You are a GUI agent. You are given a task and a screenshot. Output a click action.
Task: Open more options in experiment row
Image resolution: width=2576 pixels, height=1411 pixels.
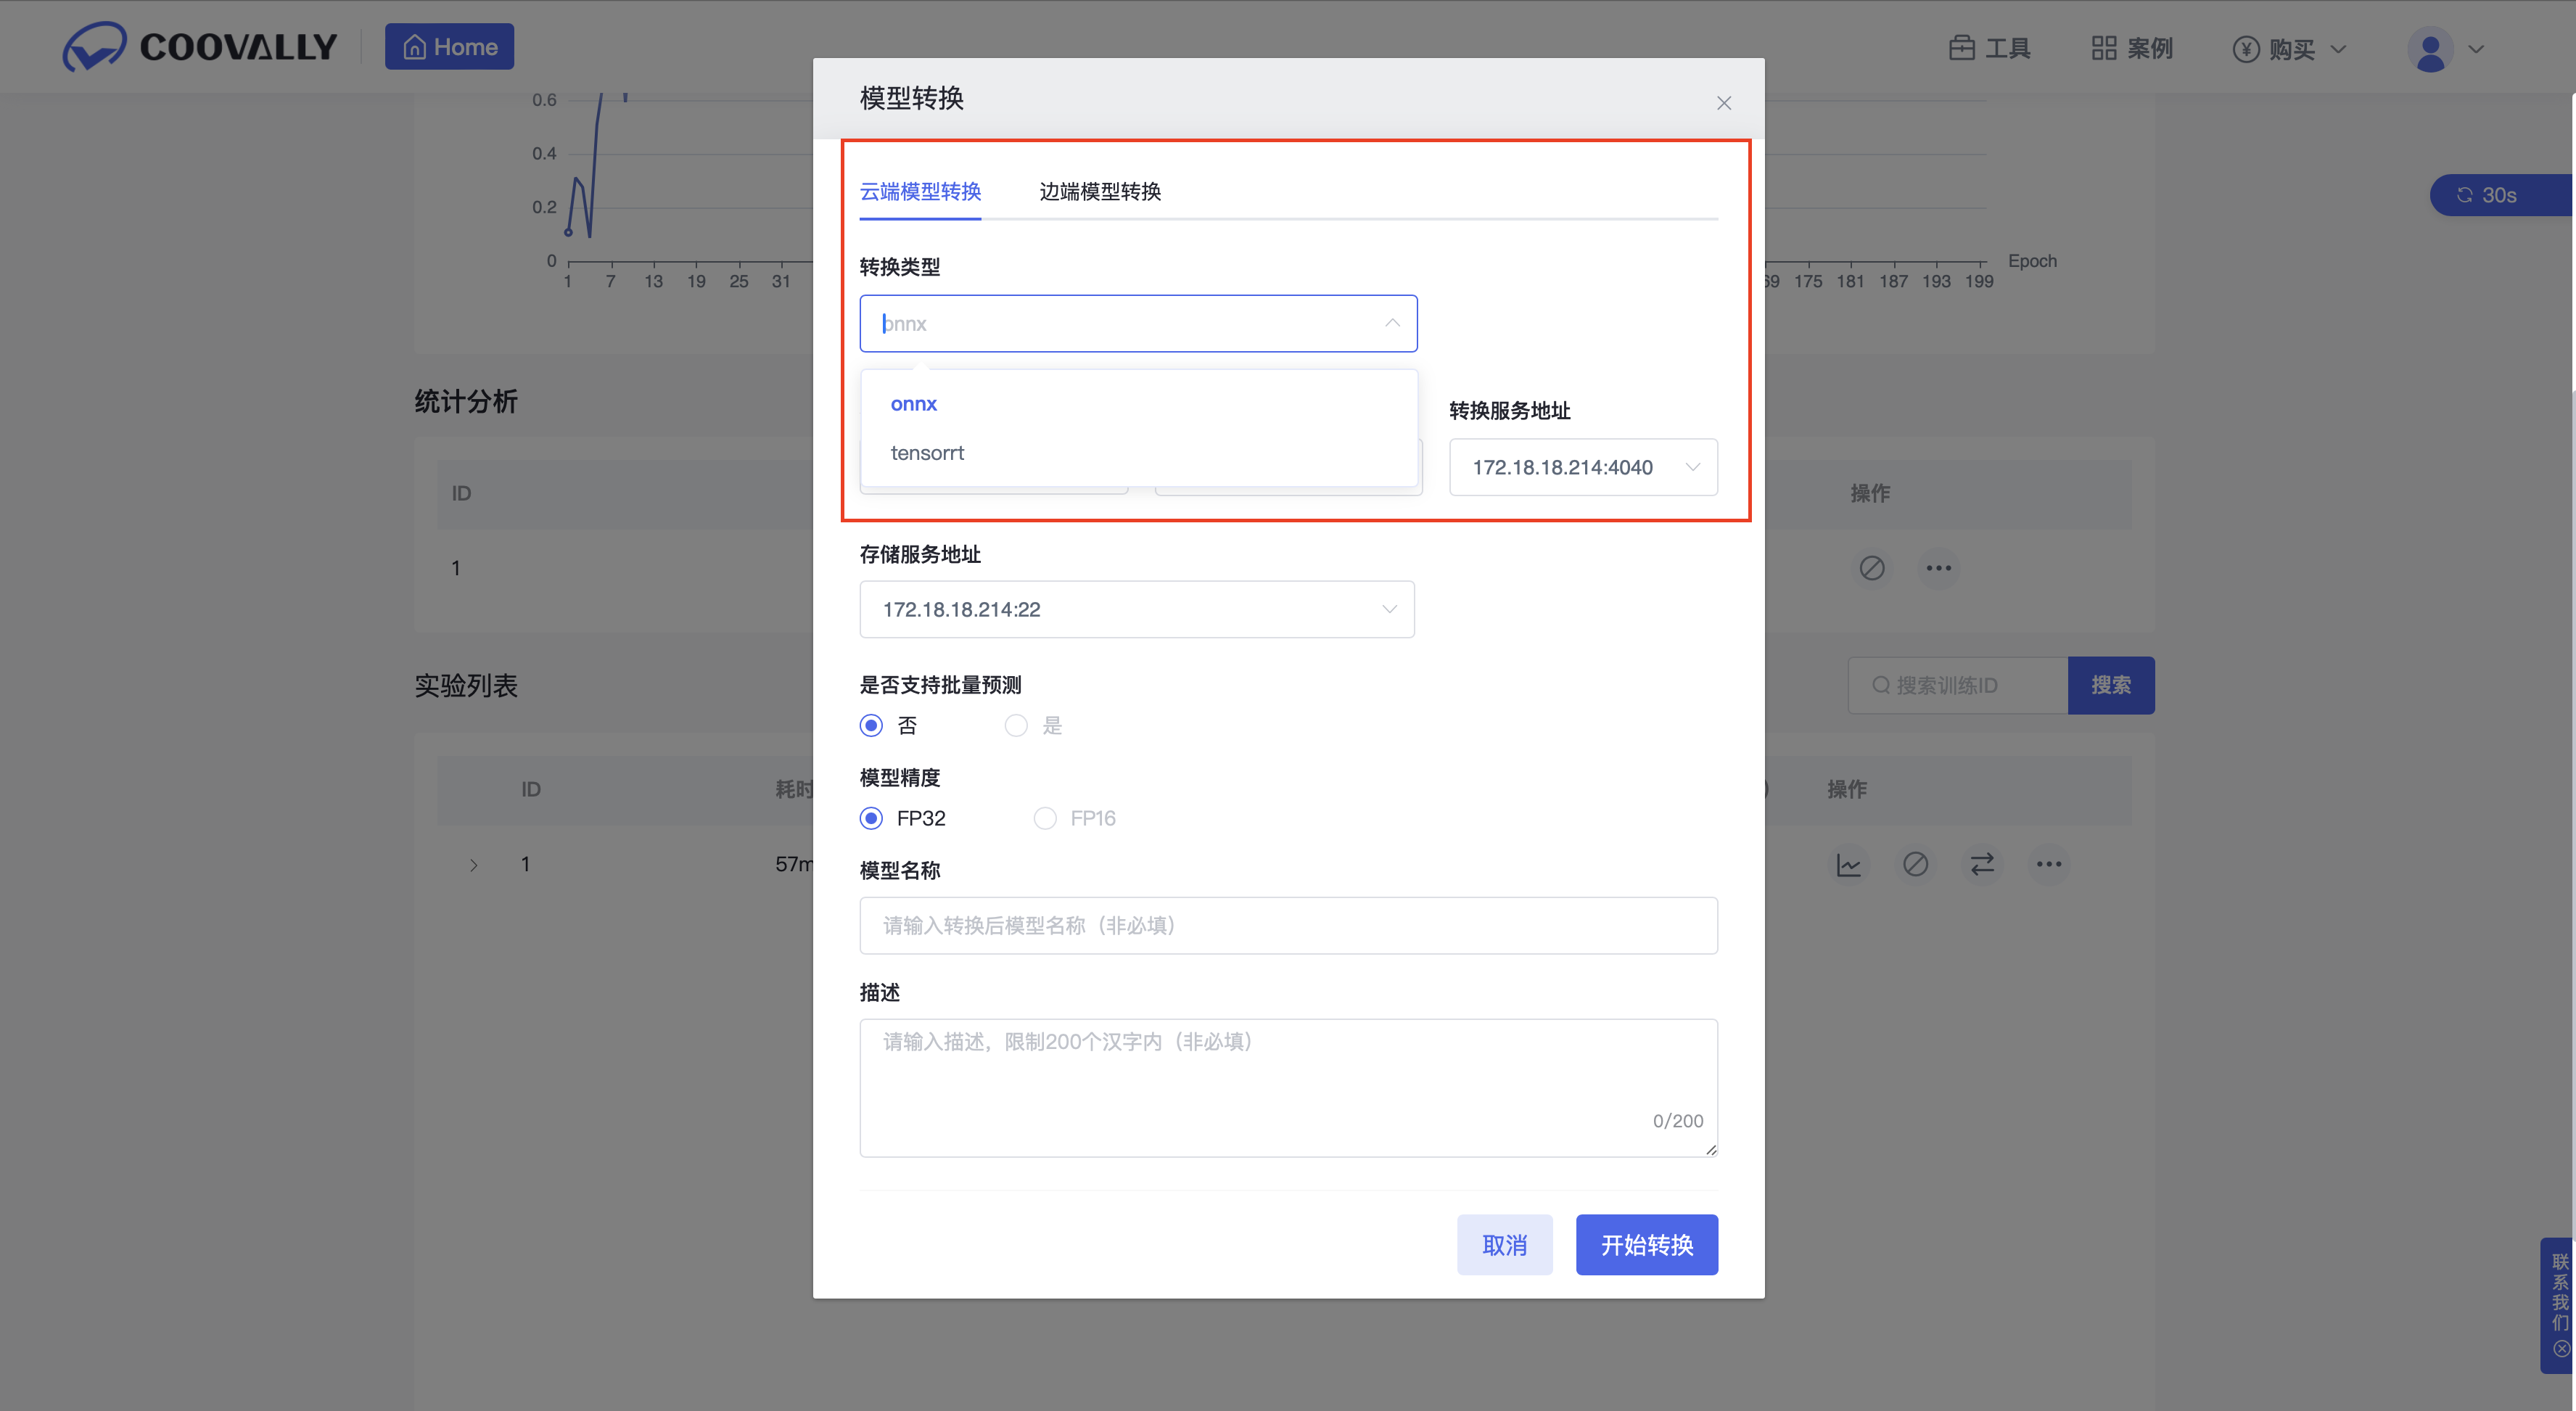(x=2049, y=864)
